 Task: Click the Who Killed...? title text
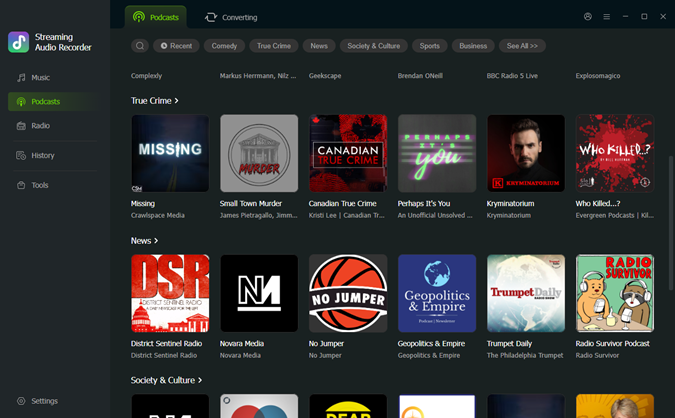[598, 204]
